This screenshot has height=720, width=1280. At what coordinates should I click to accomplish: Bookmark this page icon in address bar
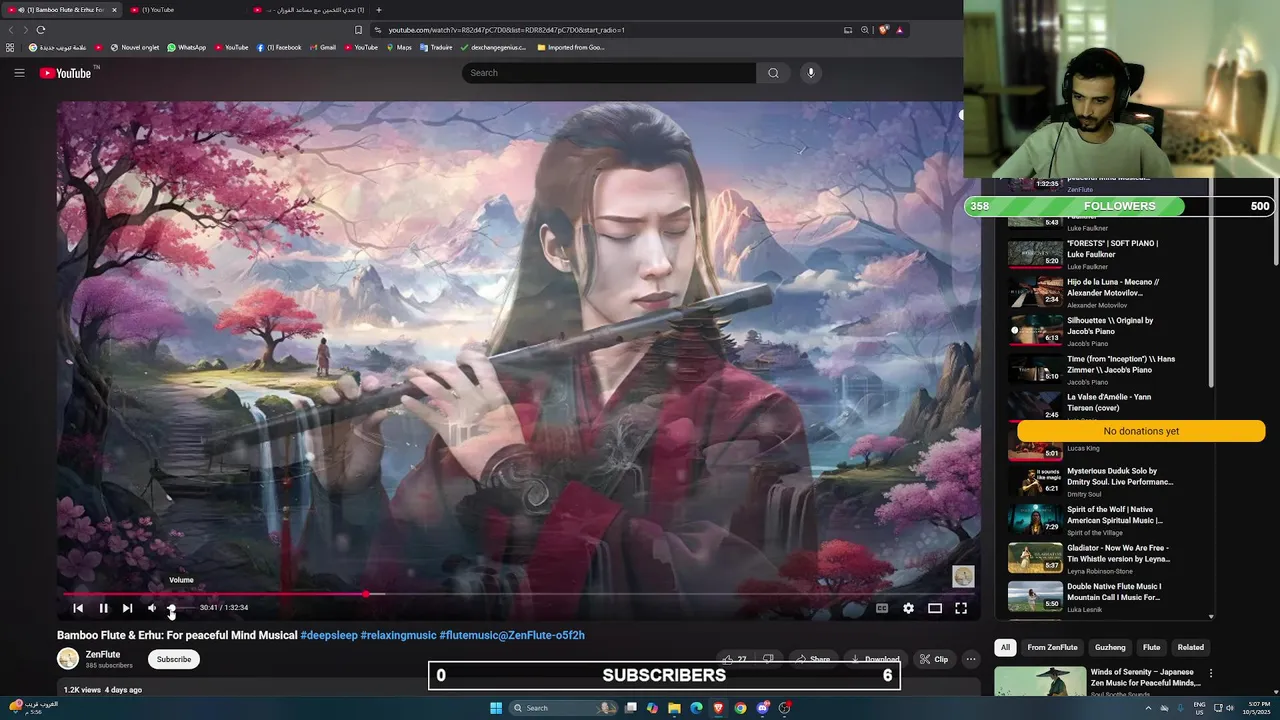[x=358, y=30]
